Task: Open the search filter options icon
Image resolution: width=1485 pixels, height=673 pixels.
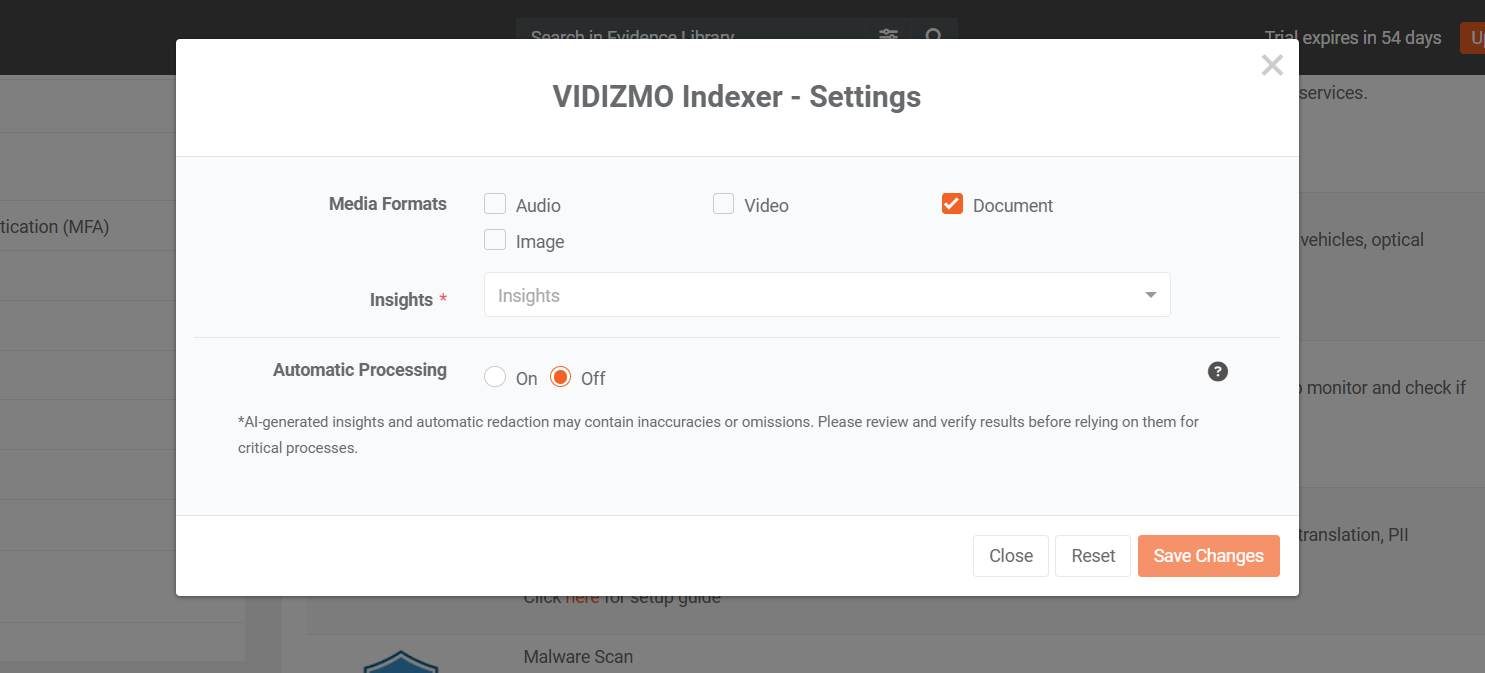Action: (888, 35)
